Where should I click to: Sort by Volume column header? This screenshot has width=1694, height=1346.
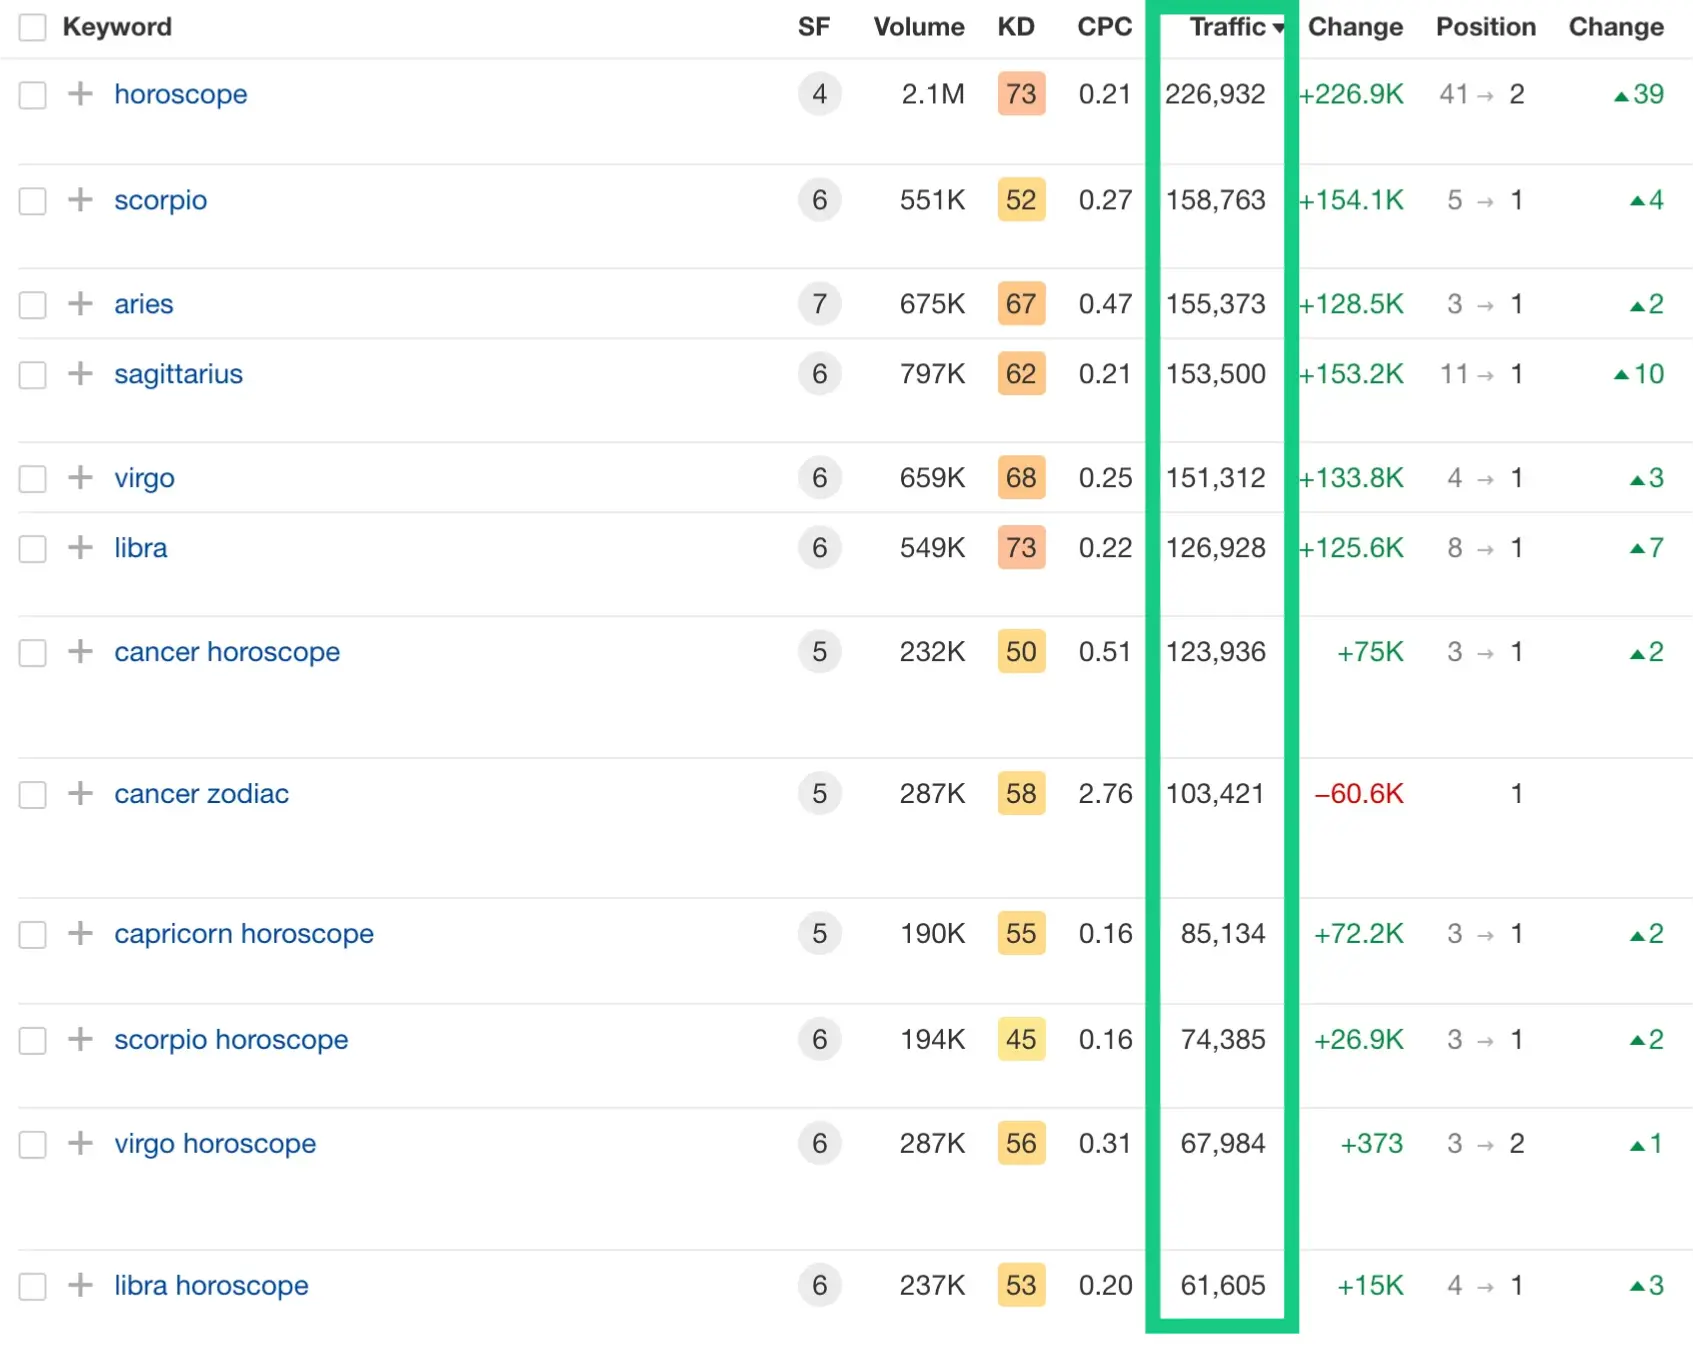(919, 27)
